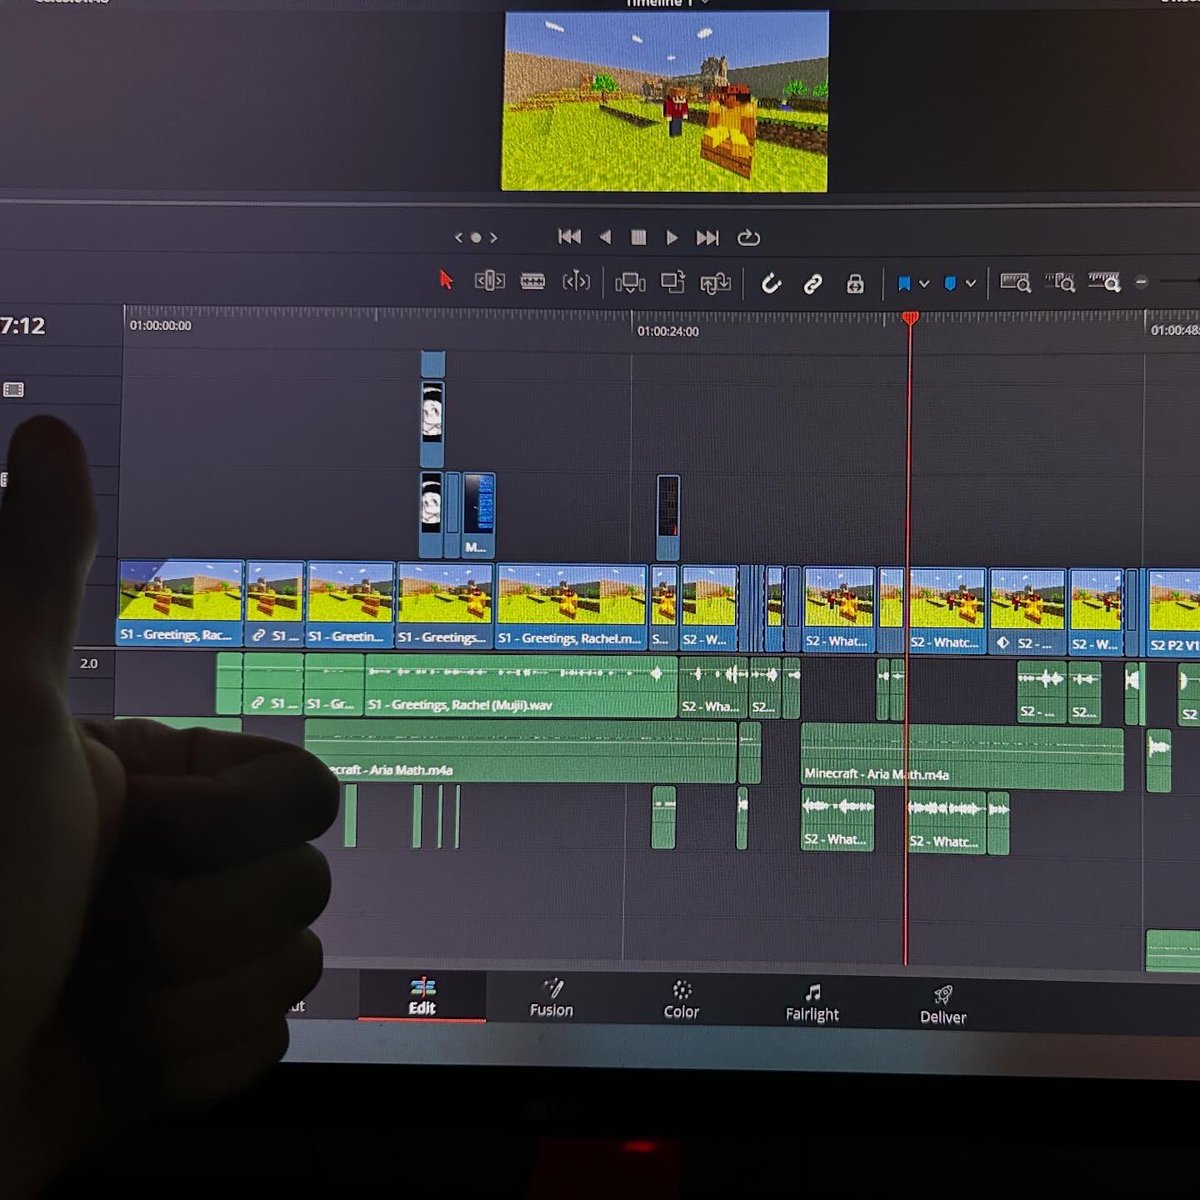Image resolution: width=1200 pixels, height=1200 pixels.
Task: Click ruler at timecode 01:00:24:00
Action: [668, 331]
